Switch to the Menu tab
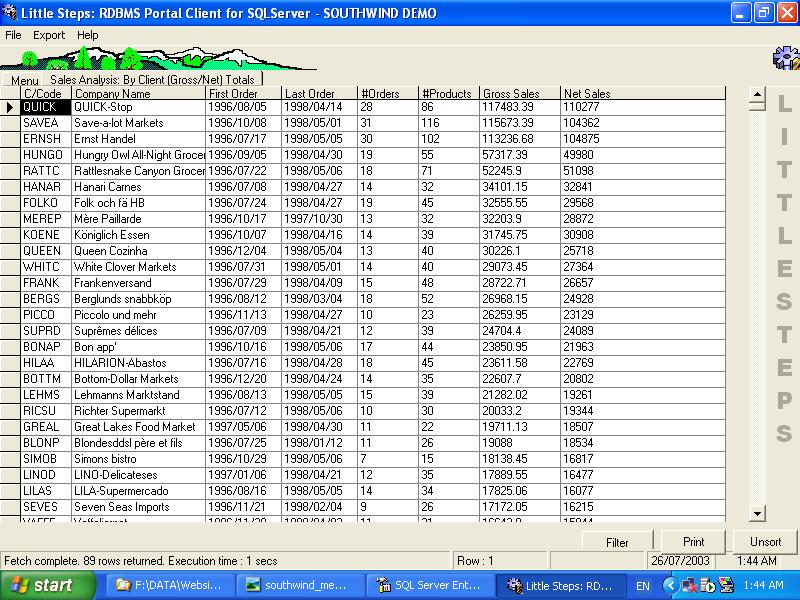The image size is (800, 600). click(24, 80)
